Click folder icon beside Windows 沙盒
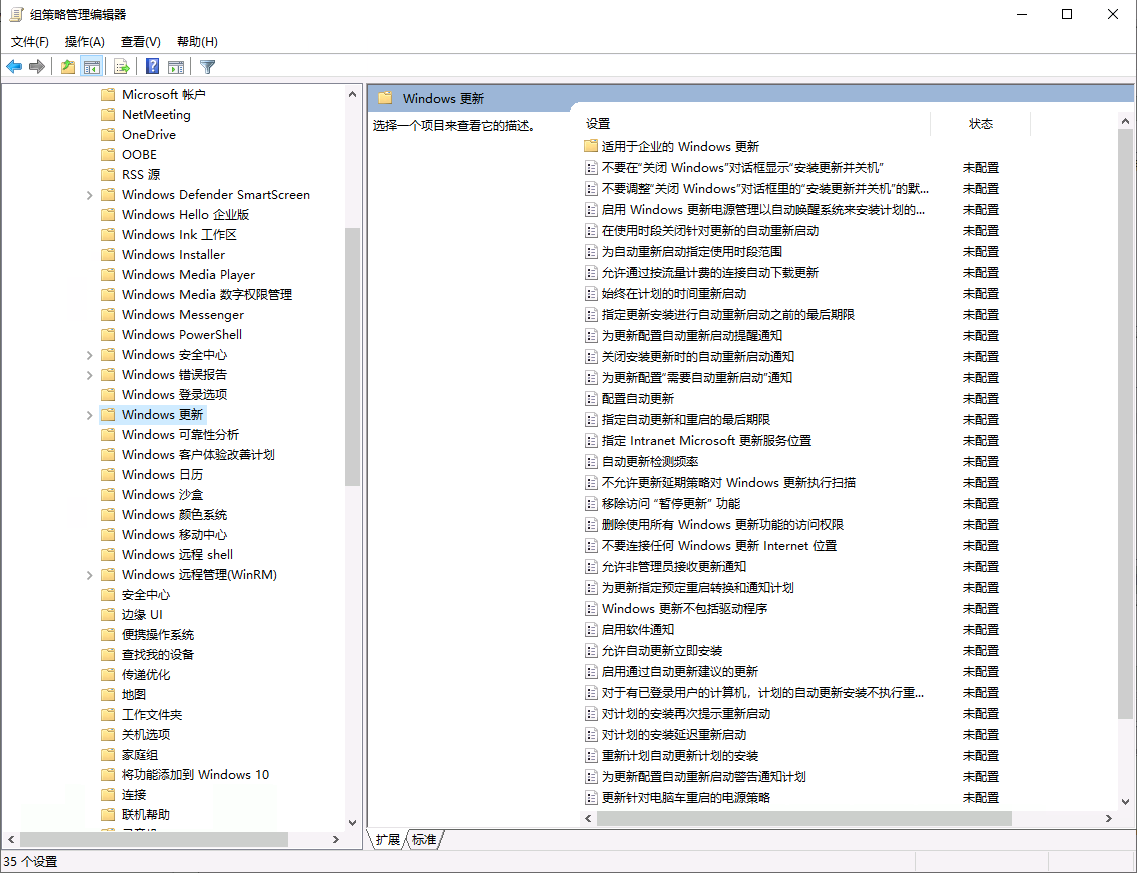Screen dimensions: 1137x873 tap(108, 495)
